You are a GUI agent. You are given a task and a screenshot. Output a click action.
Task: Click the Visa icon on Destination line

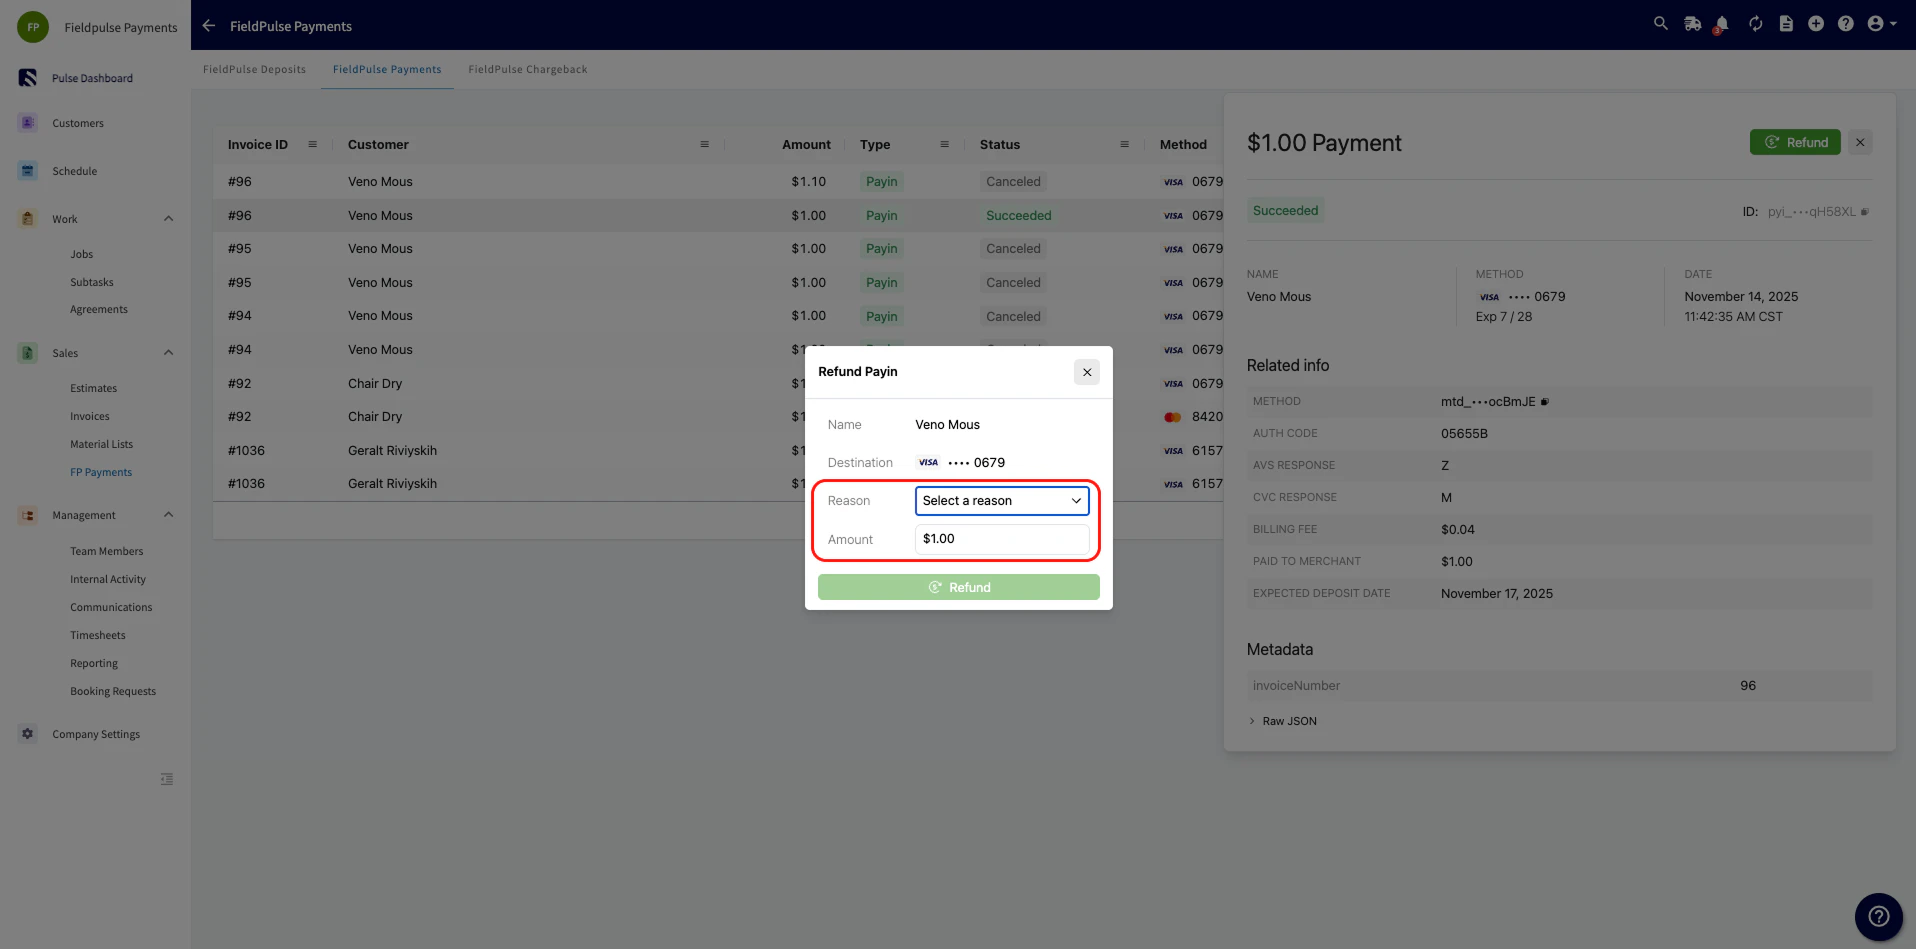[x=928, y=462]
